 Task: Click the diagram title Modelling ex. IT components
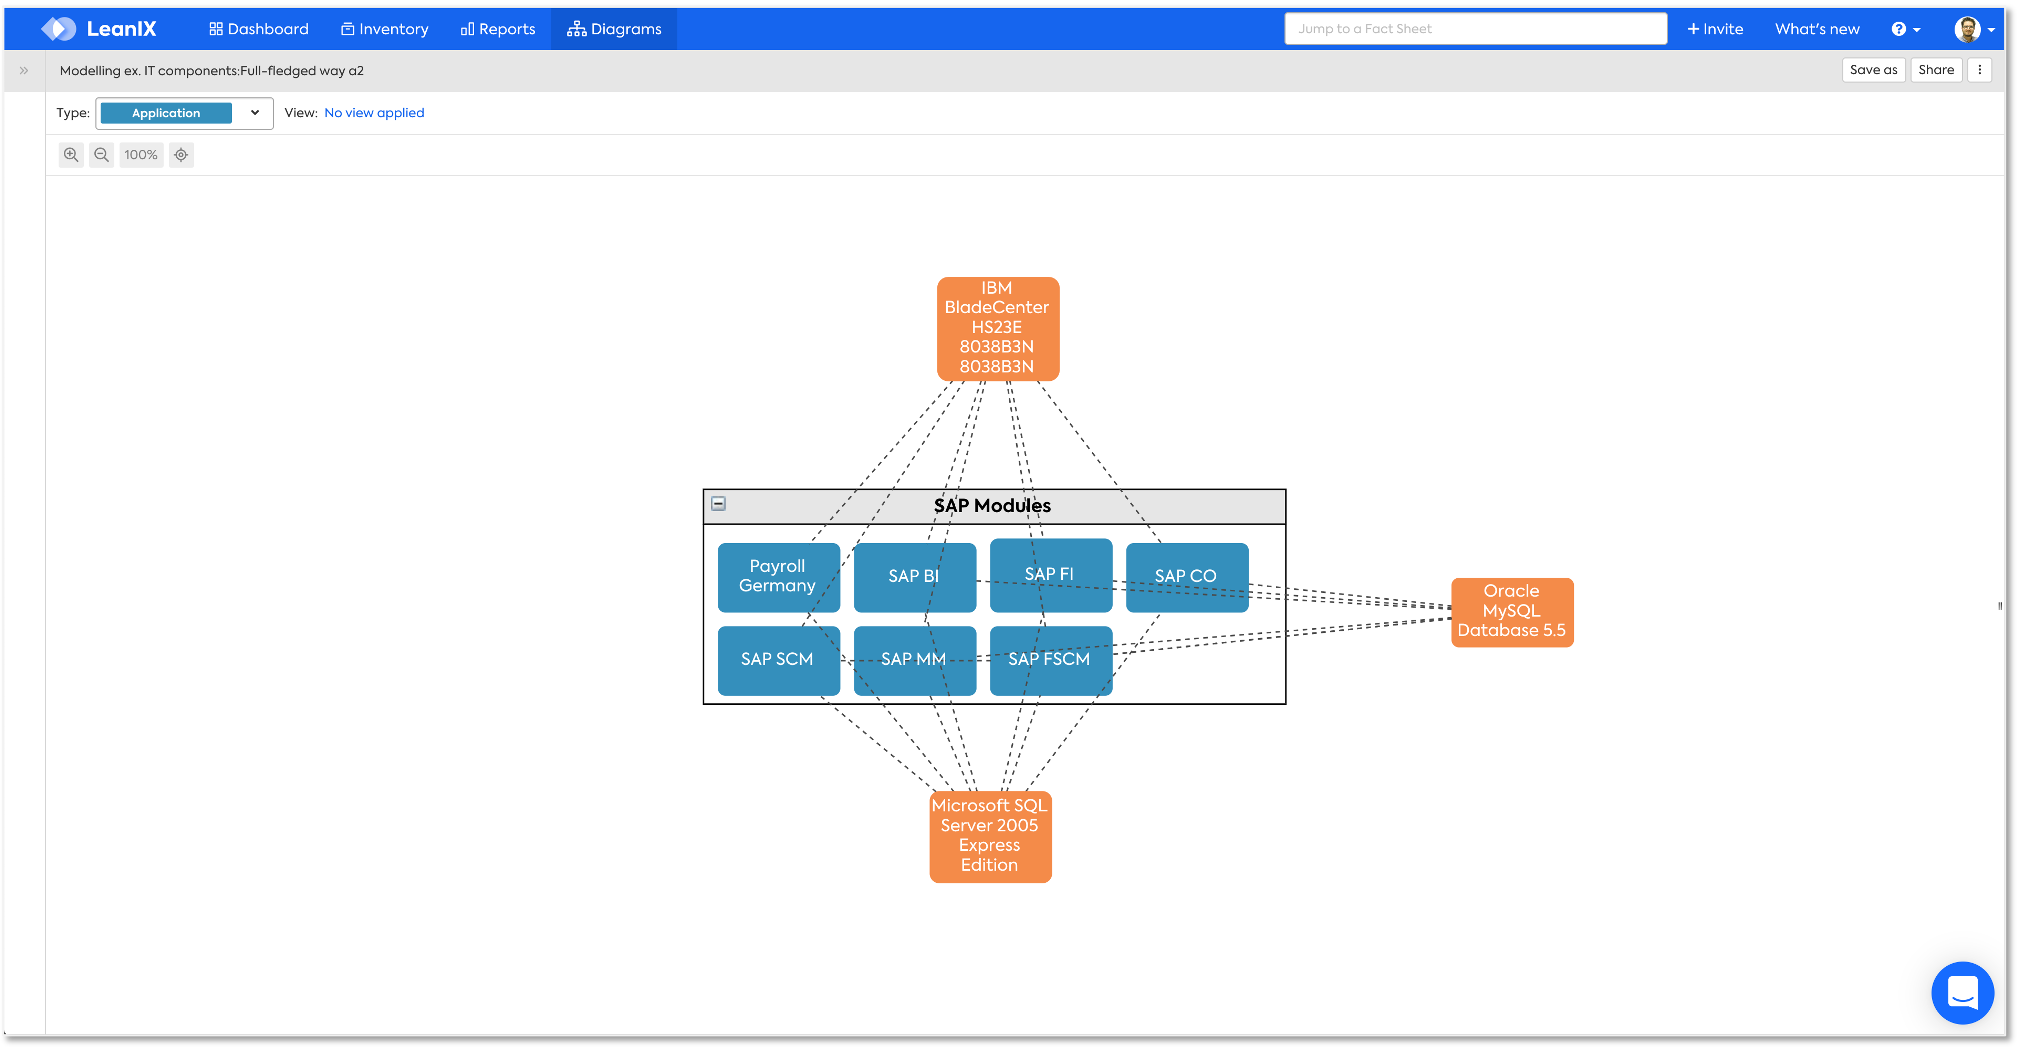tap(212, 71)
